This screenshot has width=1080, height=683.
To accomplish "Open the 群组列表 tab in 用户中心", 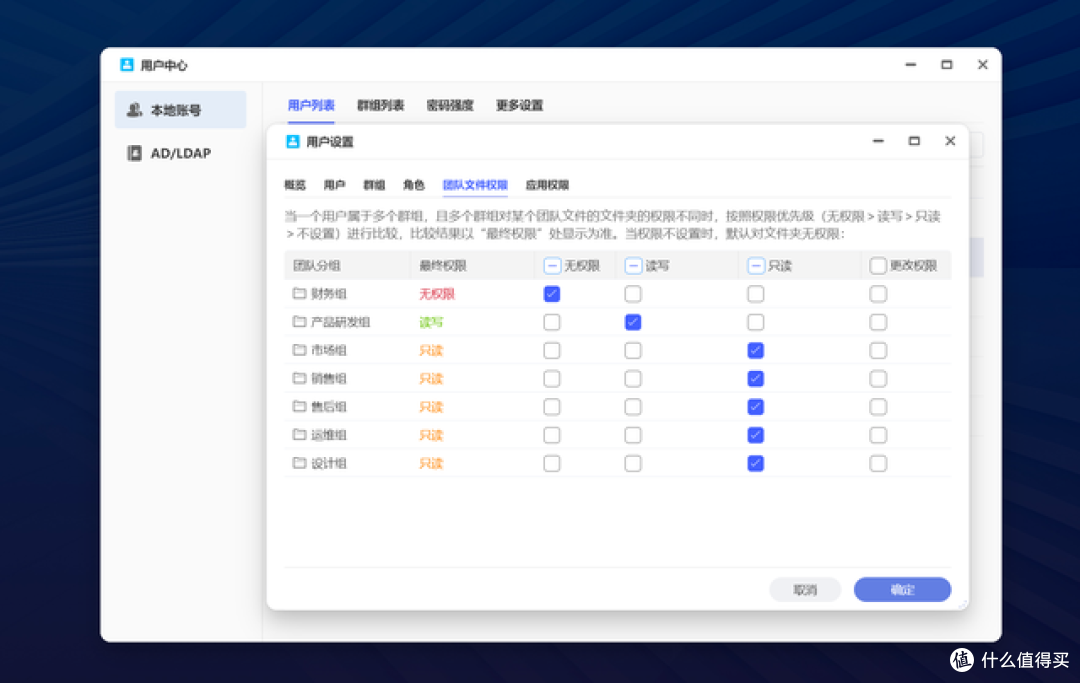I will (380, 105).
